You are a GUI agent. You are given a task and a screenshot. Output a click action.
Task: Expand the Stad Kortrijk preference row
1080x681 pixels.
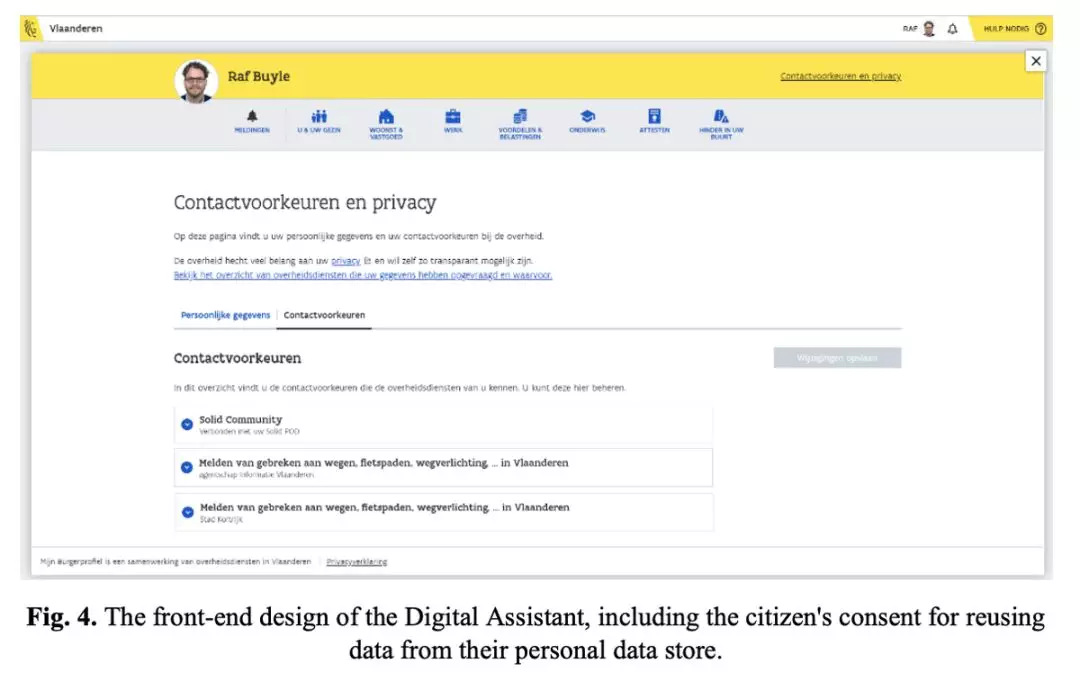coord(444,512)
